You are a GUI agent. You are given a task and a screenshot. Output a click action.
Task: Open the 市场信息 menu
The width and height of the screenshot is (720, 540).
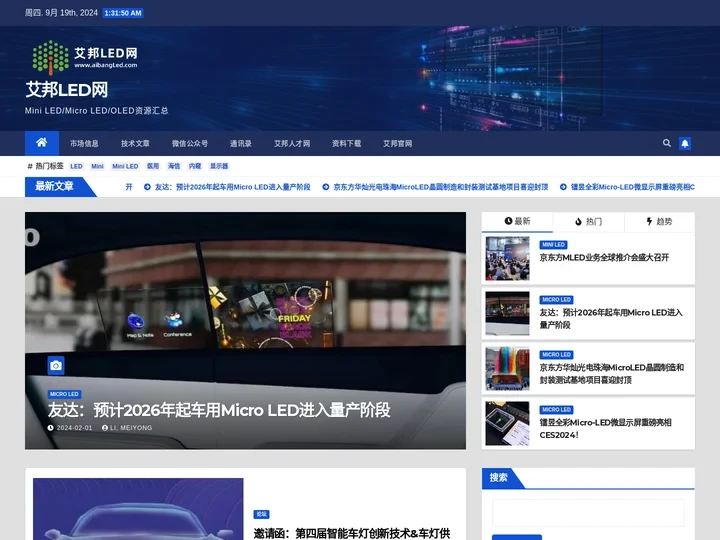84,144
